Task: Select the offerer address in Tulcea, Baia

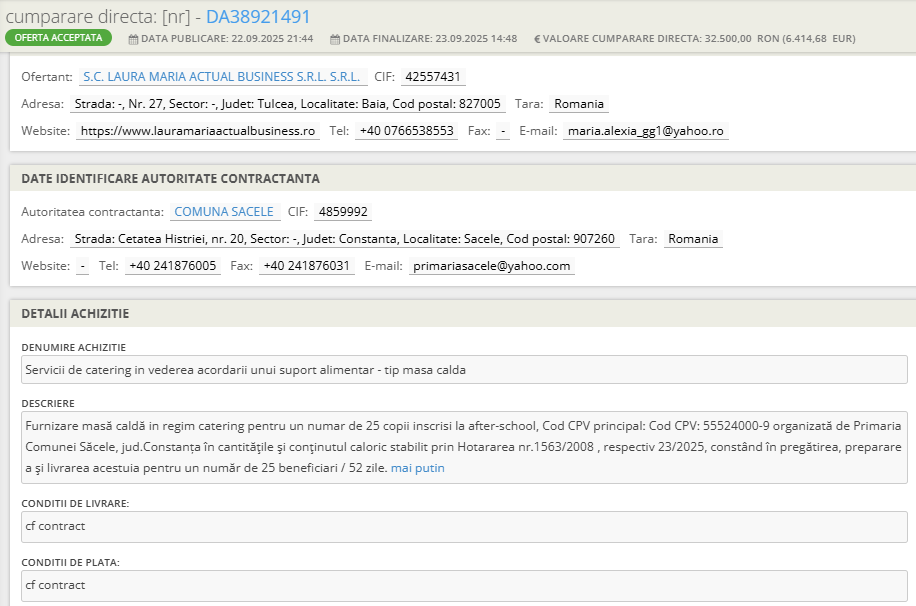Action: (x=287, y=104)
